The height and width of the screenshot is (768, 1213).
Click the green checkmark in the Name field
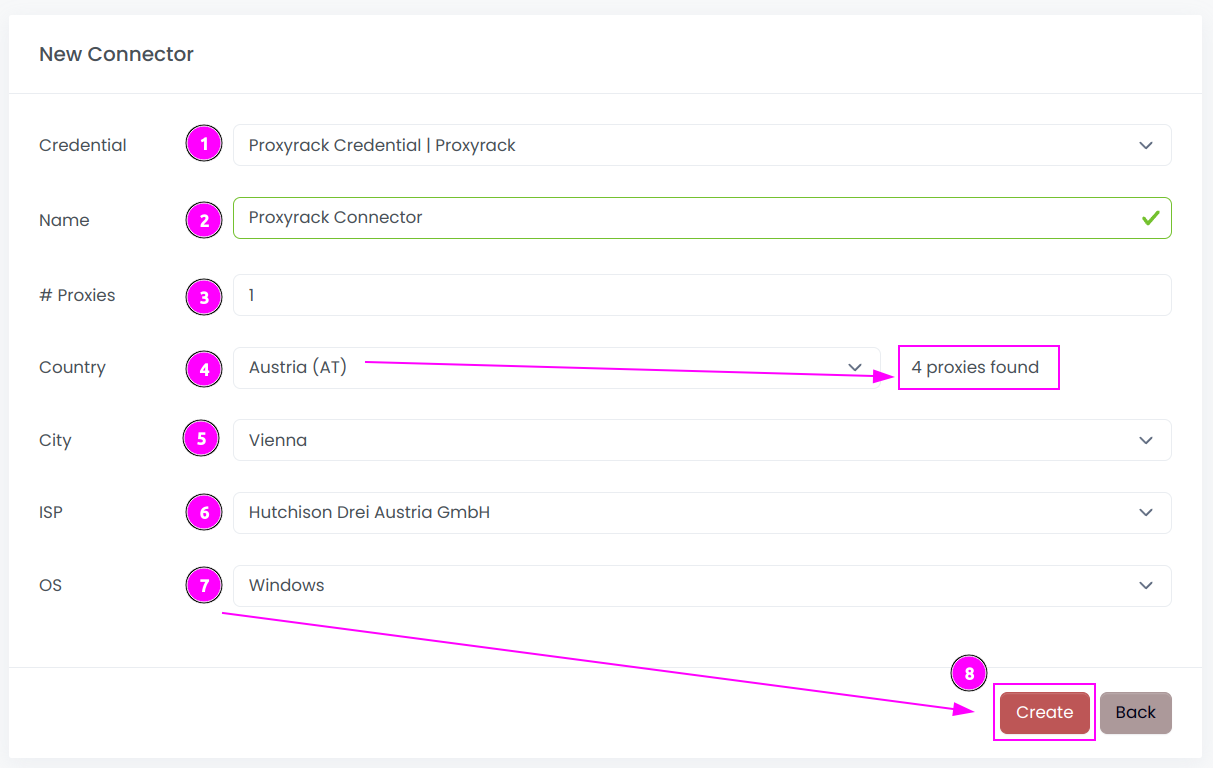pyautogui.click(x=1151, y=218)
